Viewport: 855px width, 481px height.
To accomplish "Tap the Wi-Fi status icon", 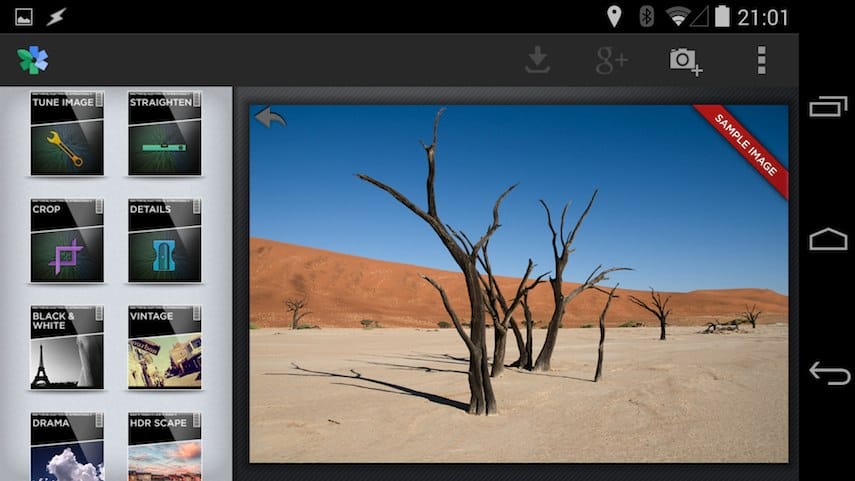I will click(678, 16).
